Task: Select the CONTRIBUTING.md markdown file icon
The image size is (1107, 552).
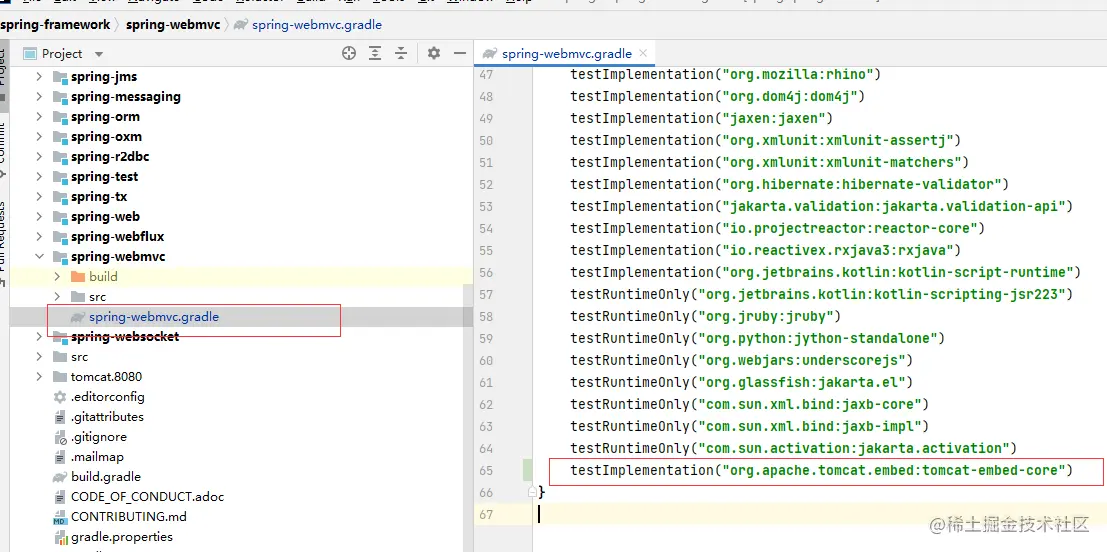Action: tap(60, 517)
